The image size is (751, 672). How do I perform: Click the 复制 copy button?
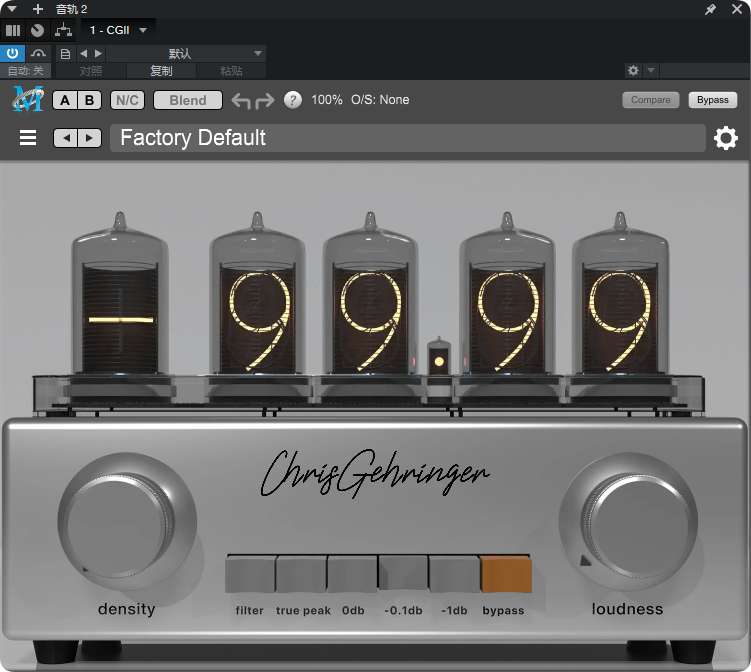pyautogui.click(x=161, y=71)
